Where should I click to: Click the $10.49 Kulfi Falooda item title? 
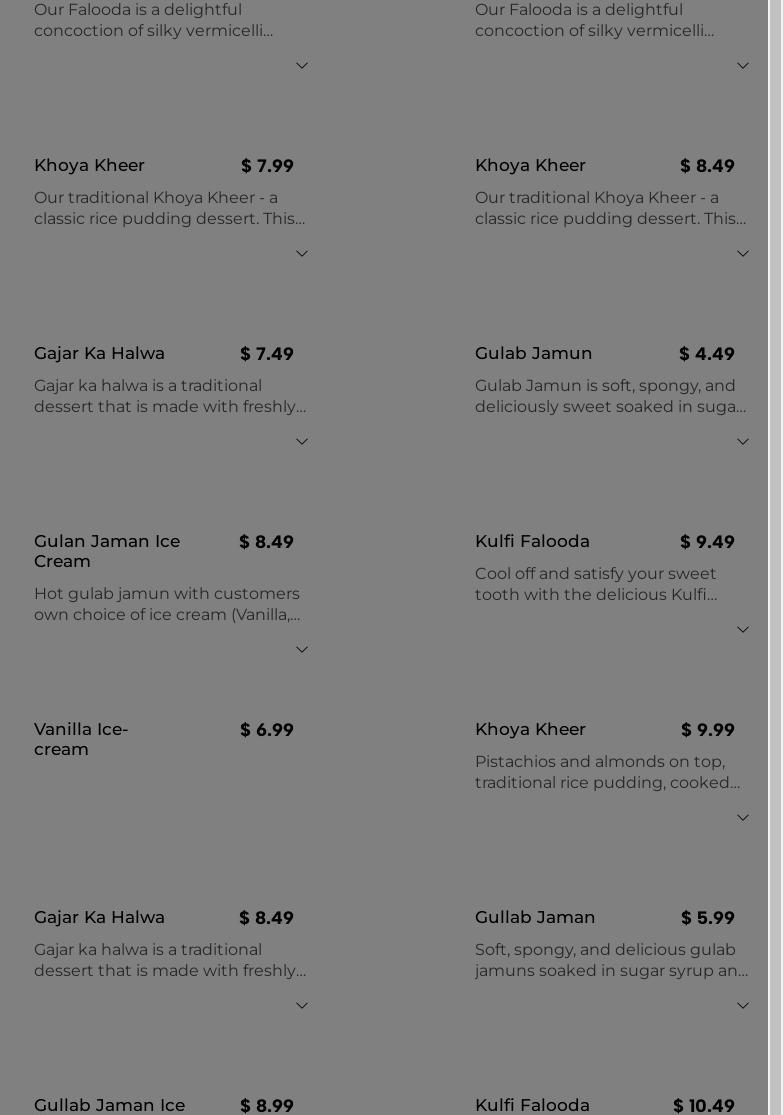532,1105
